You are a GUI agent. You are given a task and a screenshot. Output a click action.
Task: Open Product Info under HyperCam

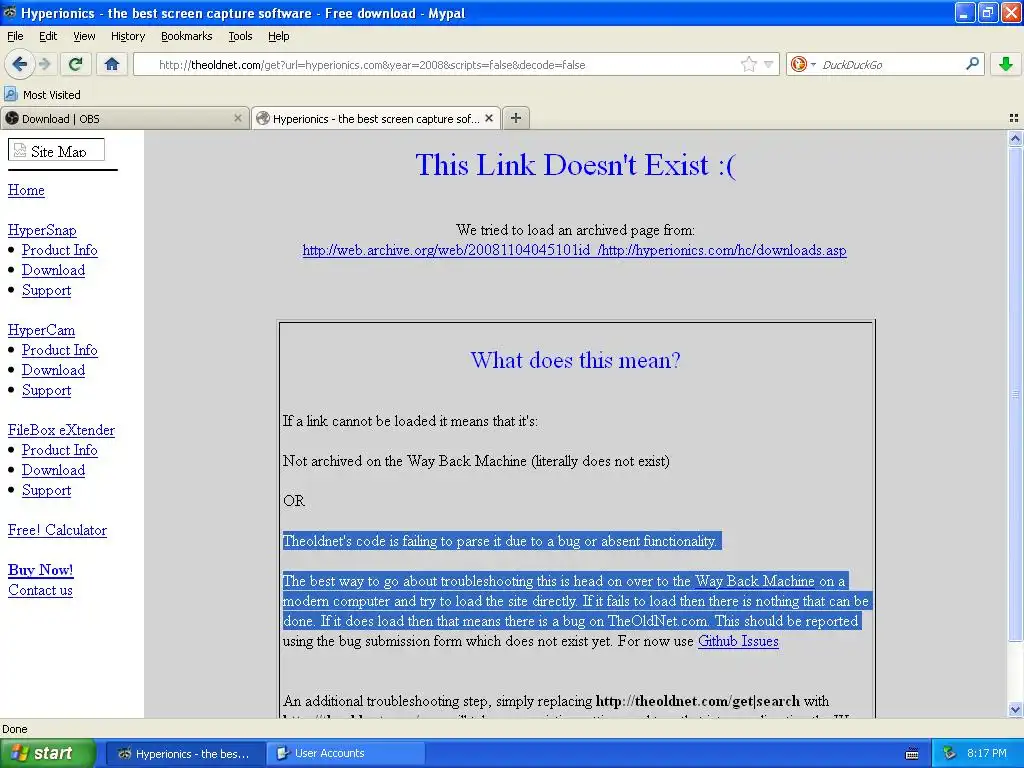[x=59, y=350]
